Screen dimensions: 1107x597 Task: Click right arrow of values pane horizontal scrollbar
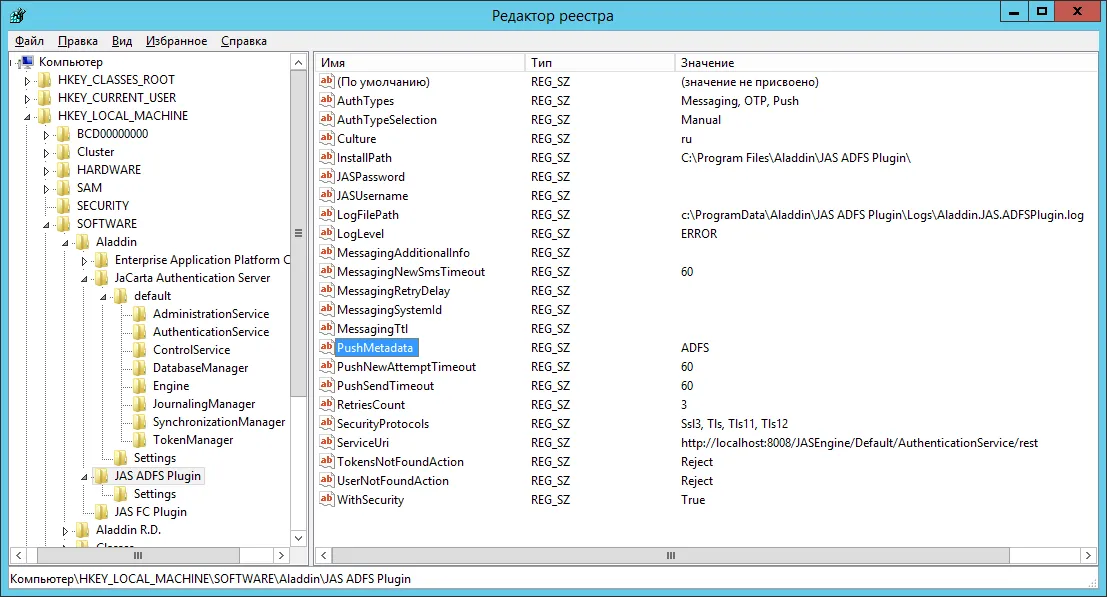click(1088, 556)
